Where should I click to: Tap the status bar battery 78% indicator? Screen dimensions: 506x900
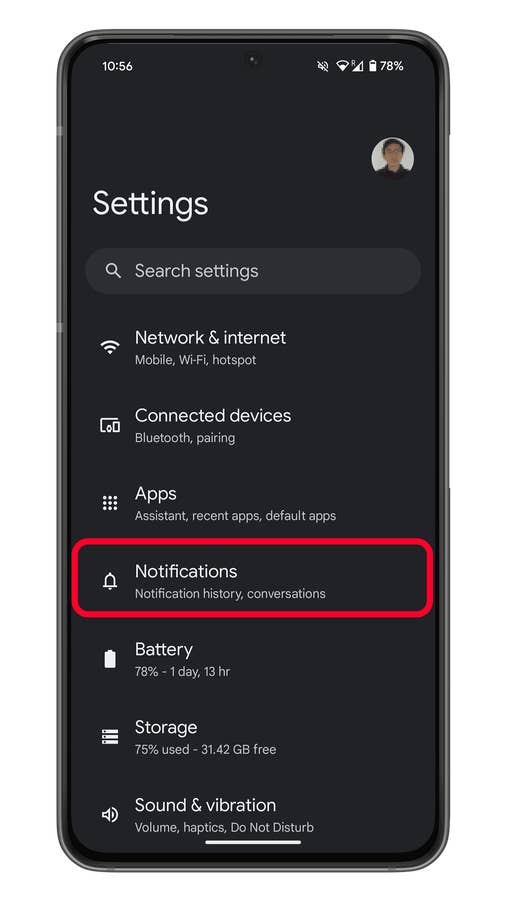pyautogui.click(x=386, y=66)
